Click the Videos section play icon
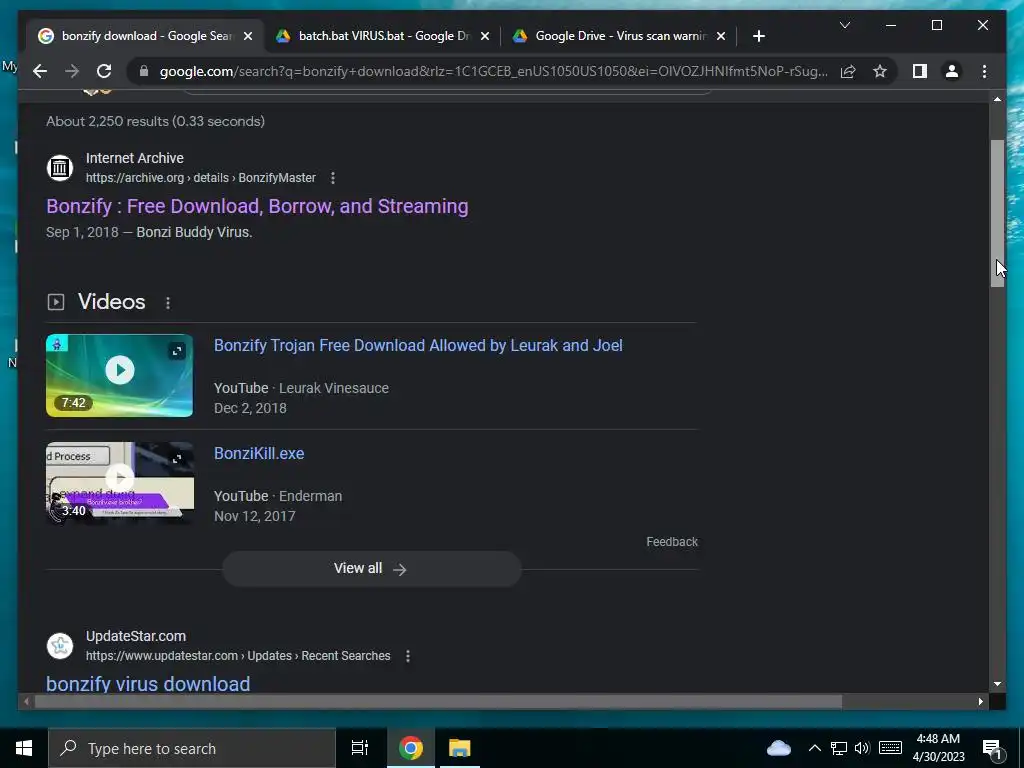This screenshot has height=768, width=1024. tap(56, 302)
